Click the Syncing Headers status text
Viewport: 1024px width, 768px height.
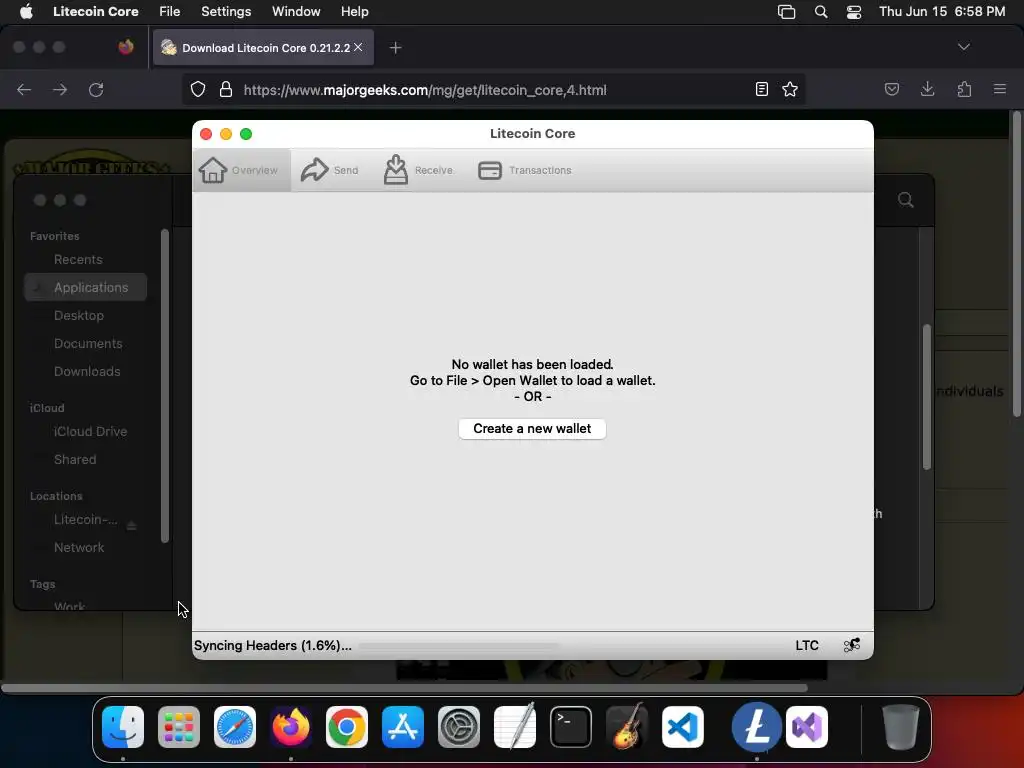272,646
